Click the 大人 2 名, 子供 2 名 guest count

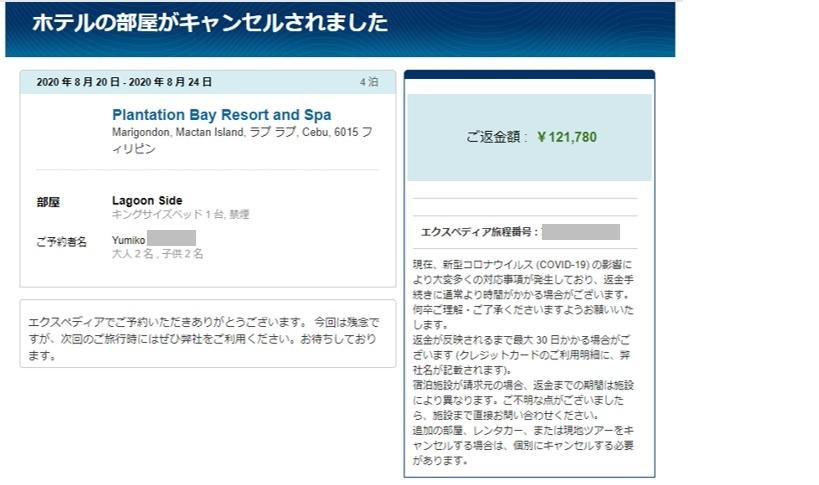click(x=157, y=254)
